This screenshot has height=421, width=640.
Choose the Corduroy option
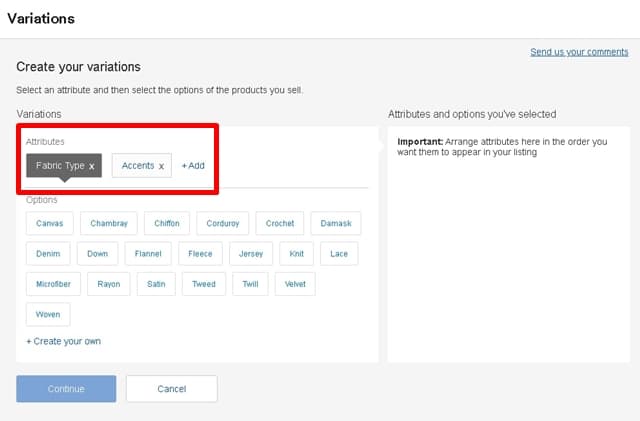222,224
